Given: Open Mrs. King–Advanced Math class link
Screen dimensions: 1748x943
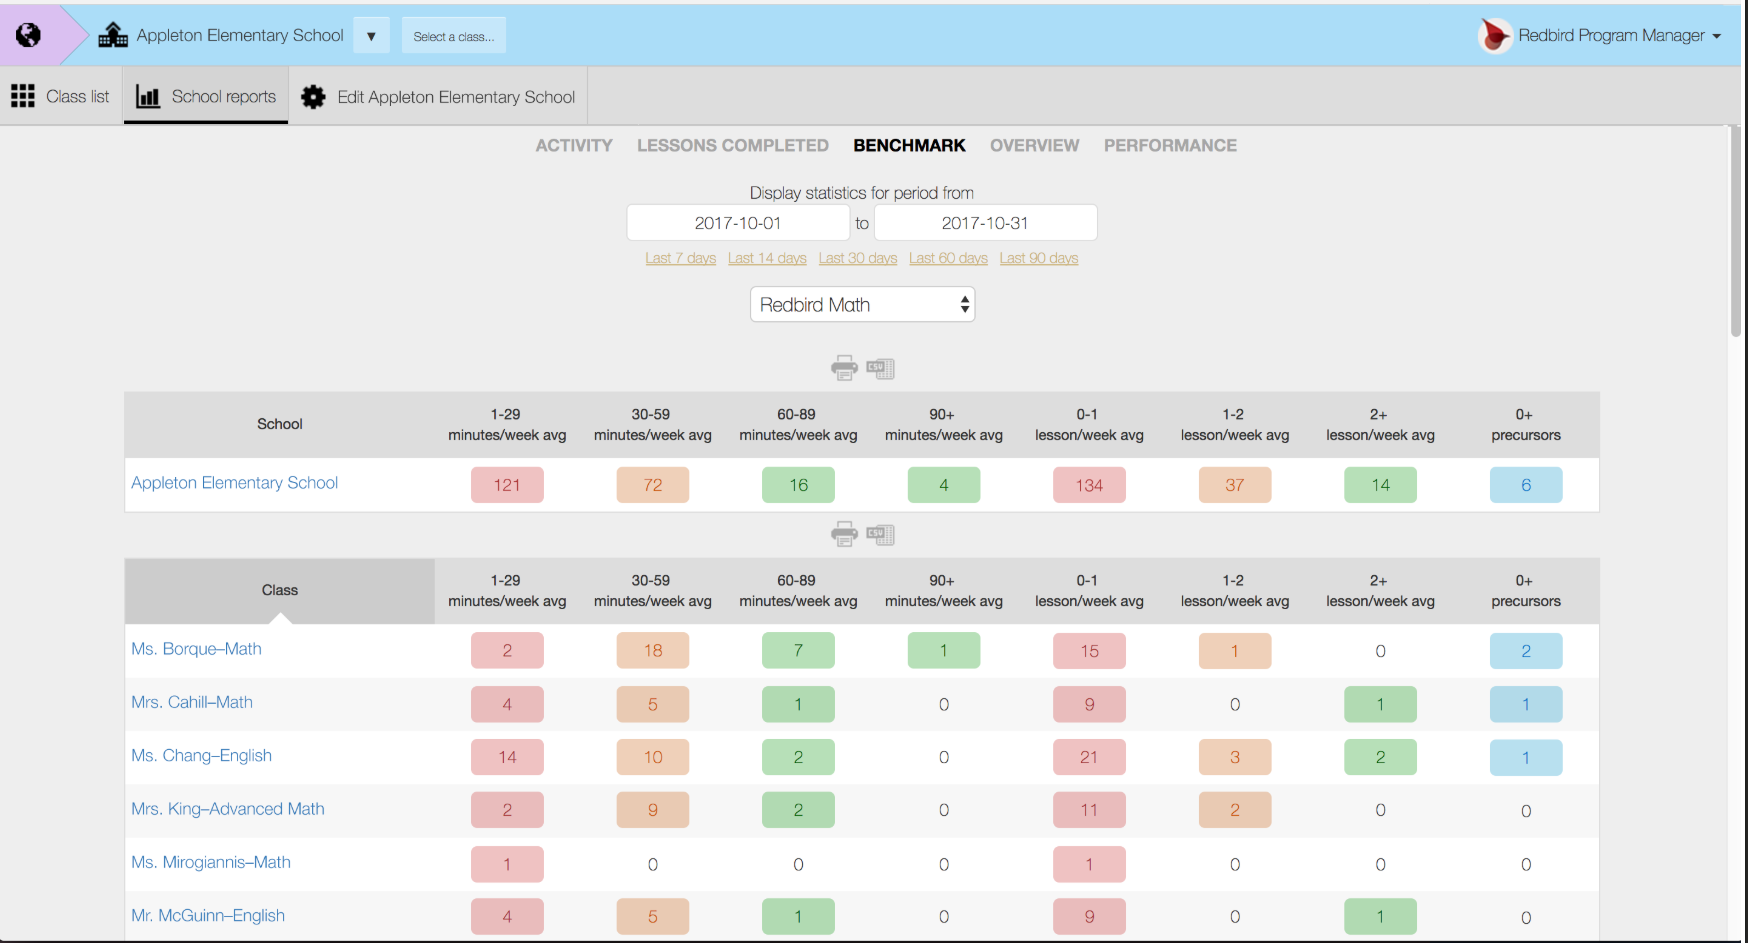Looking at the screenshot, I should click(x=228, y=809).
